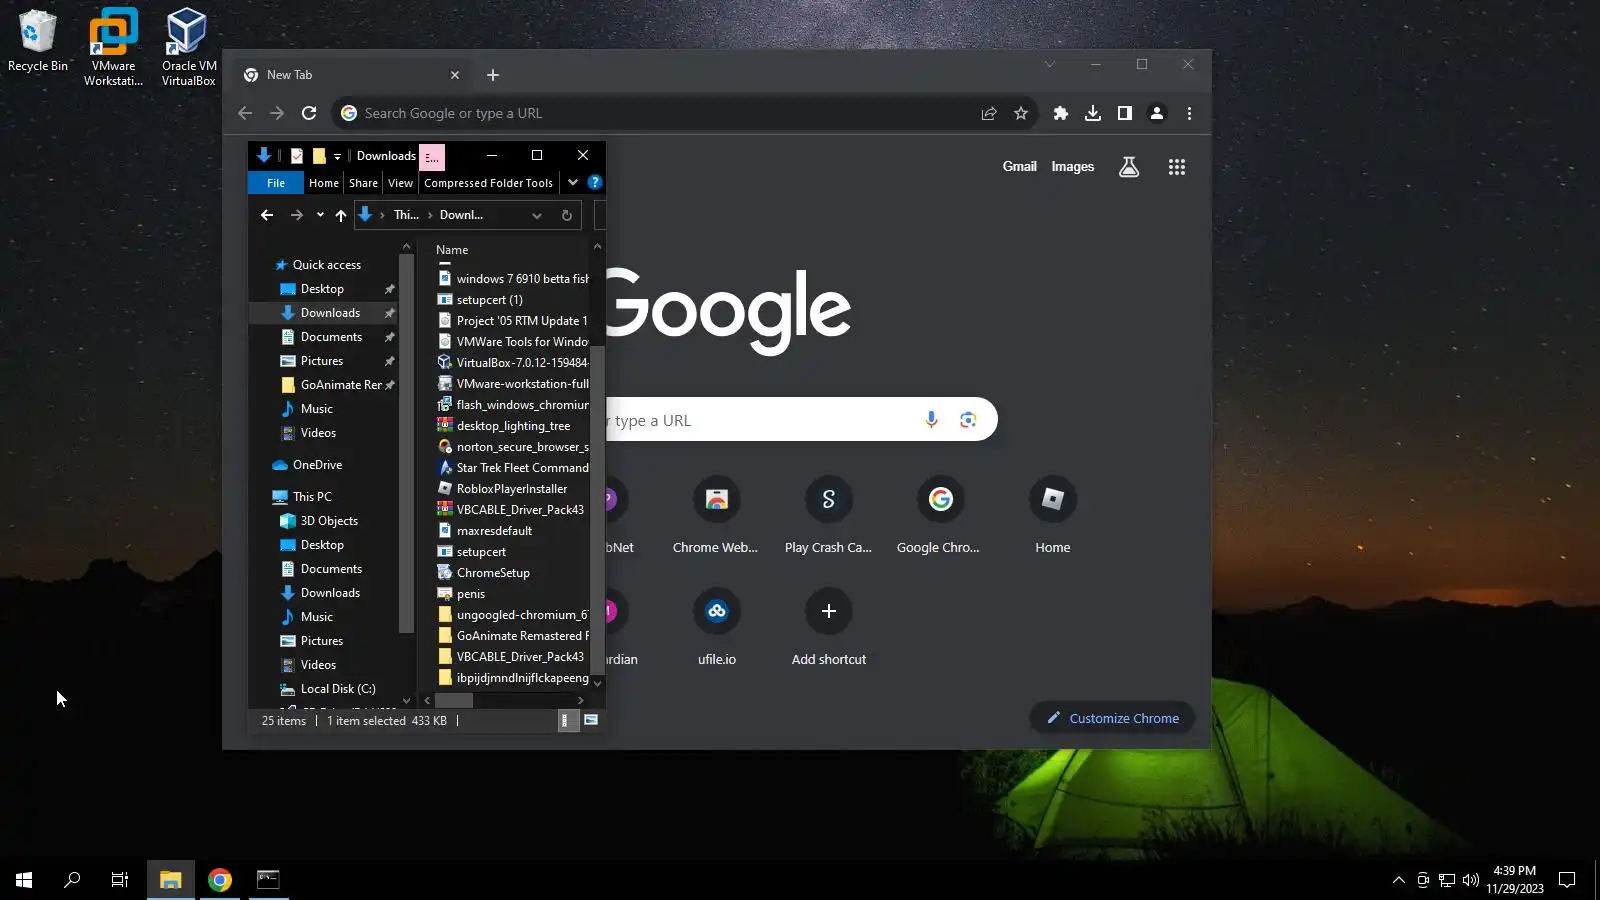Show hidden system tray icons
Viewport: 1600px width, 900px height.
click(x=1398, y=880)
